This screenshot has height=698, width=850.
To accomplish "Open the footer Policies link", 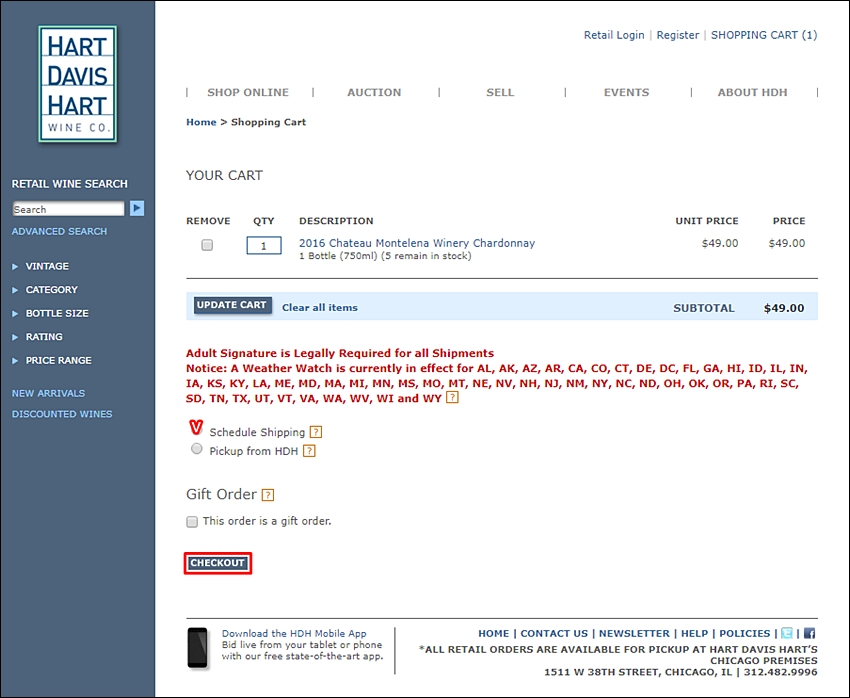I will click(744, 634).
